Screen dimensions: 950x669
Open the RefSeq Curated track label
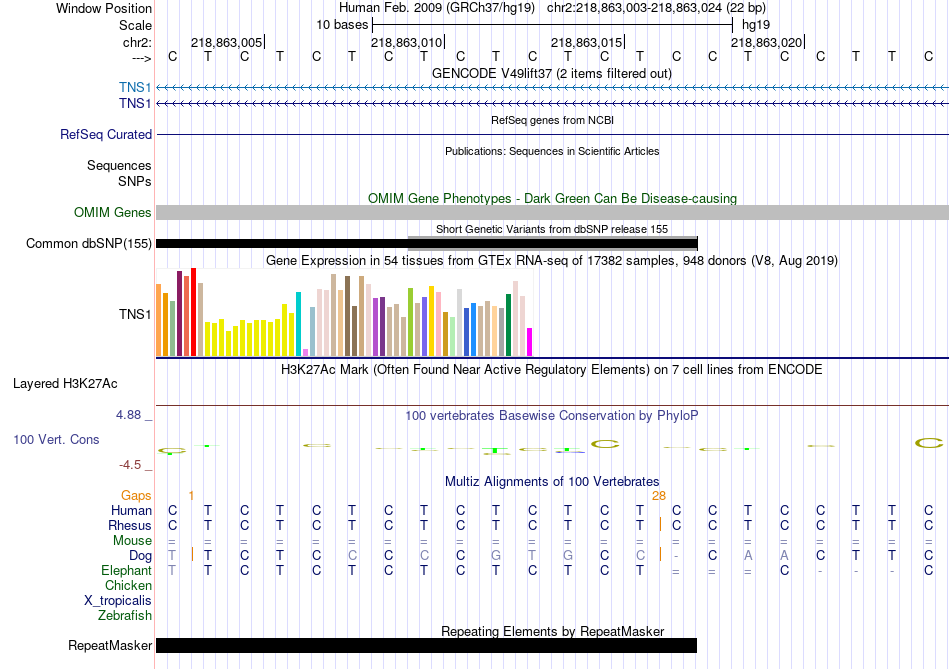click(106, 134)
